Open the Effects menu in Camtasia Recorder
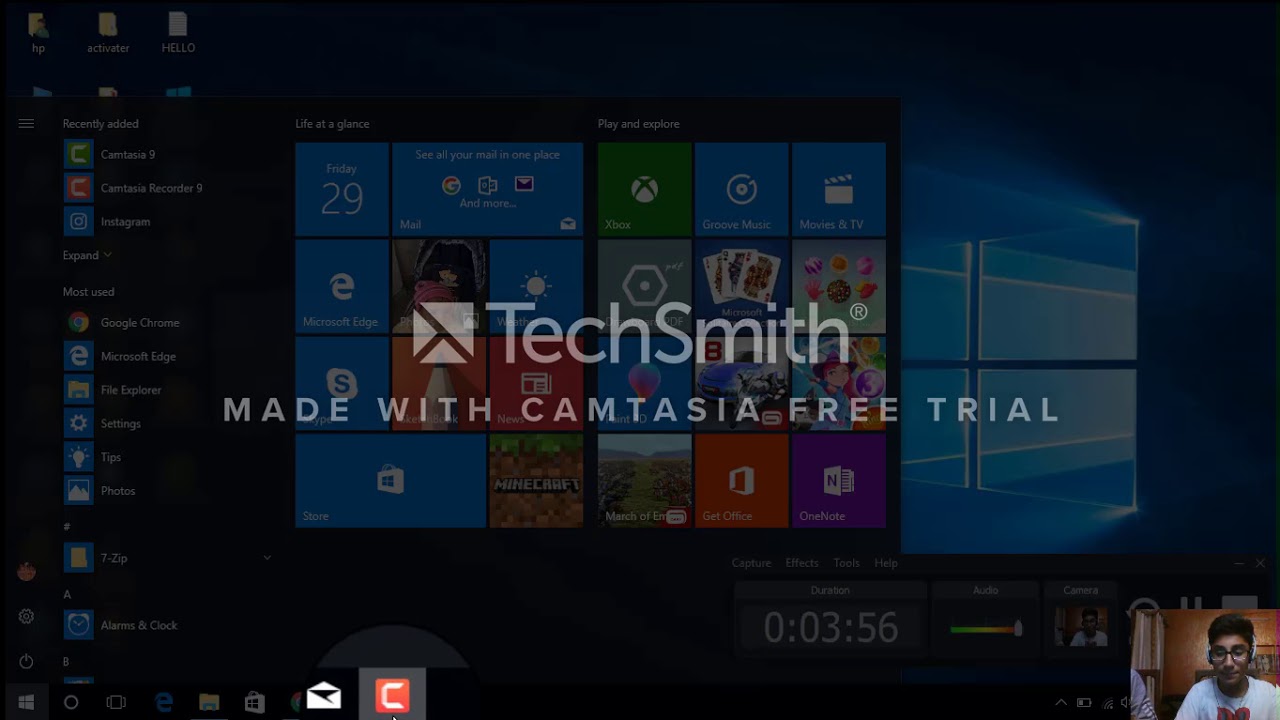1280x720 pixels. [x=802, y=563]
